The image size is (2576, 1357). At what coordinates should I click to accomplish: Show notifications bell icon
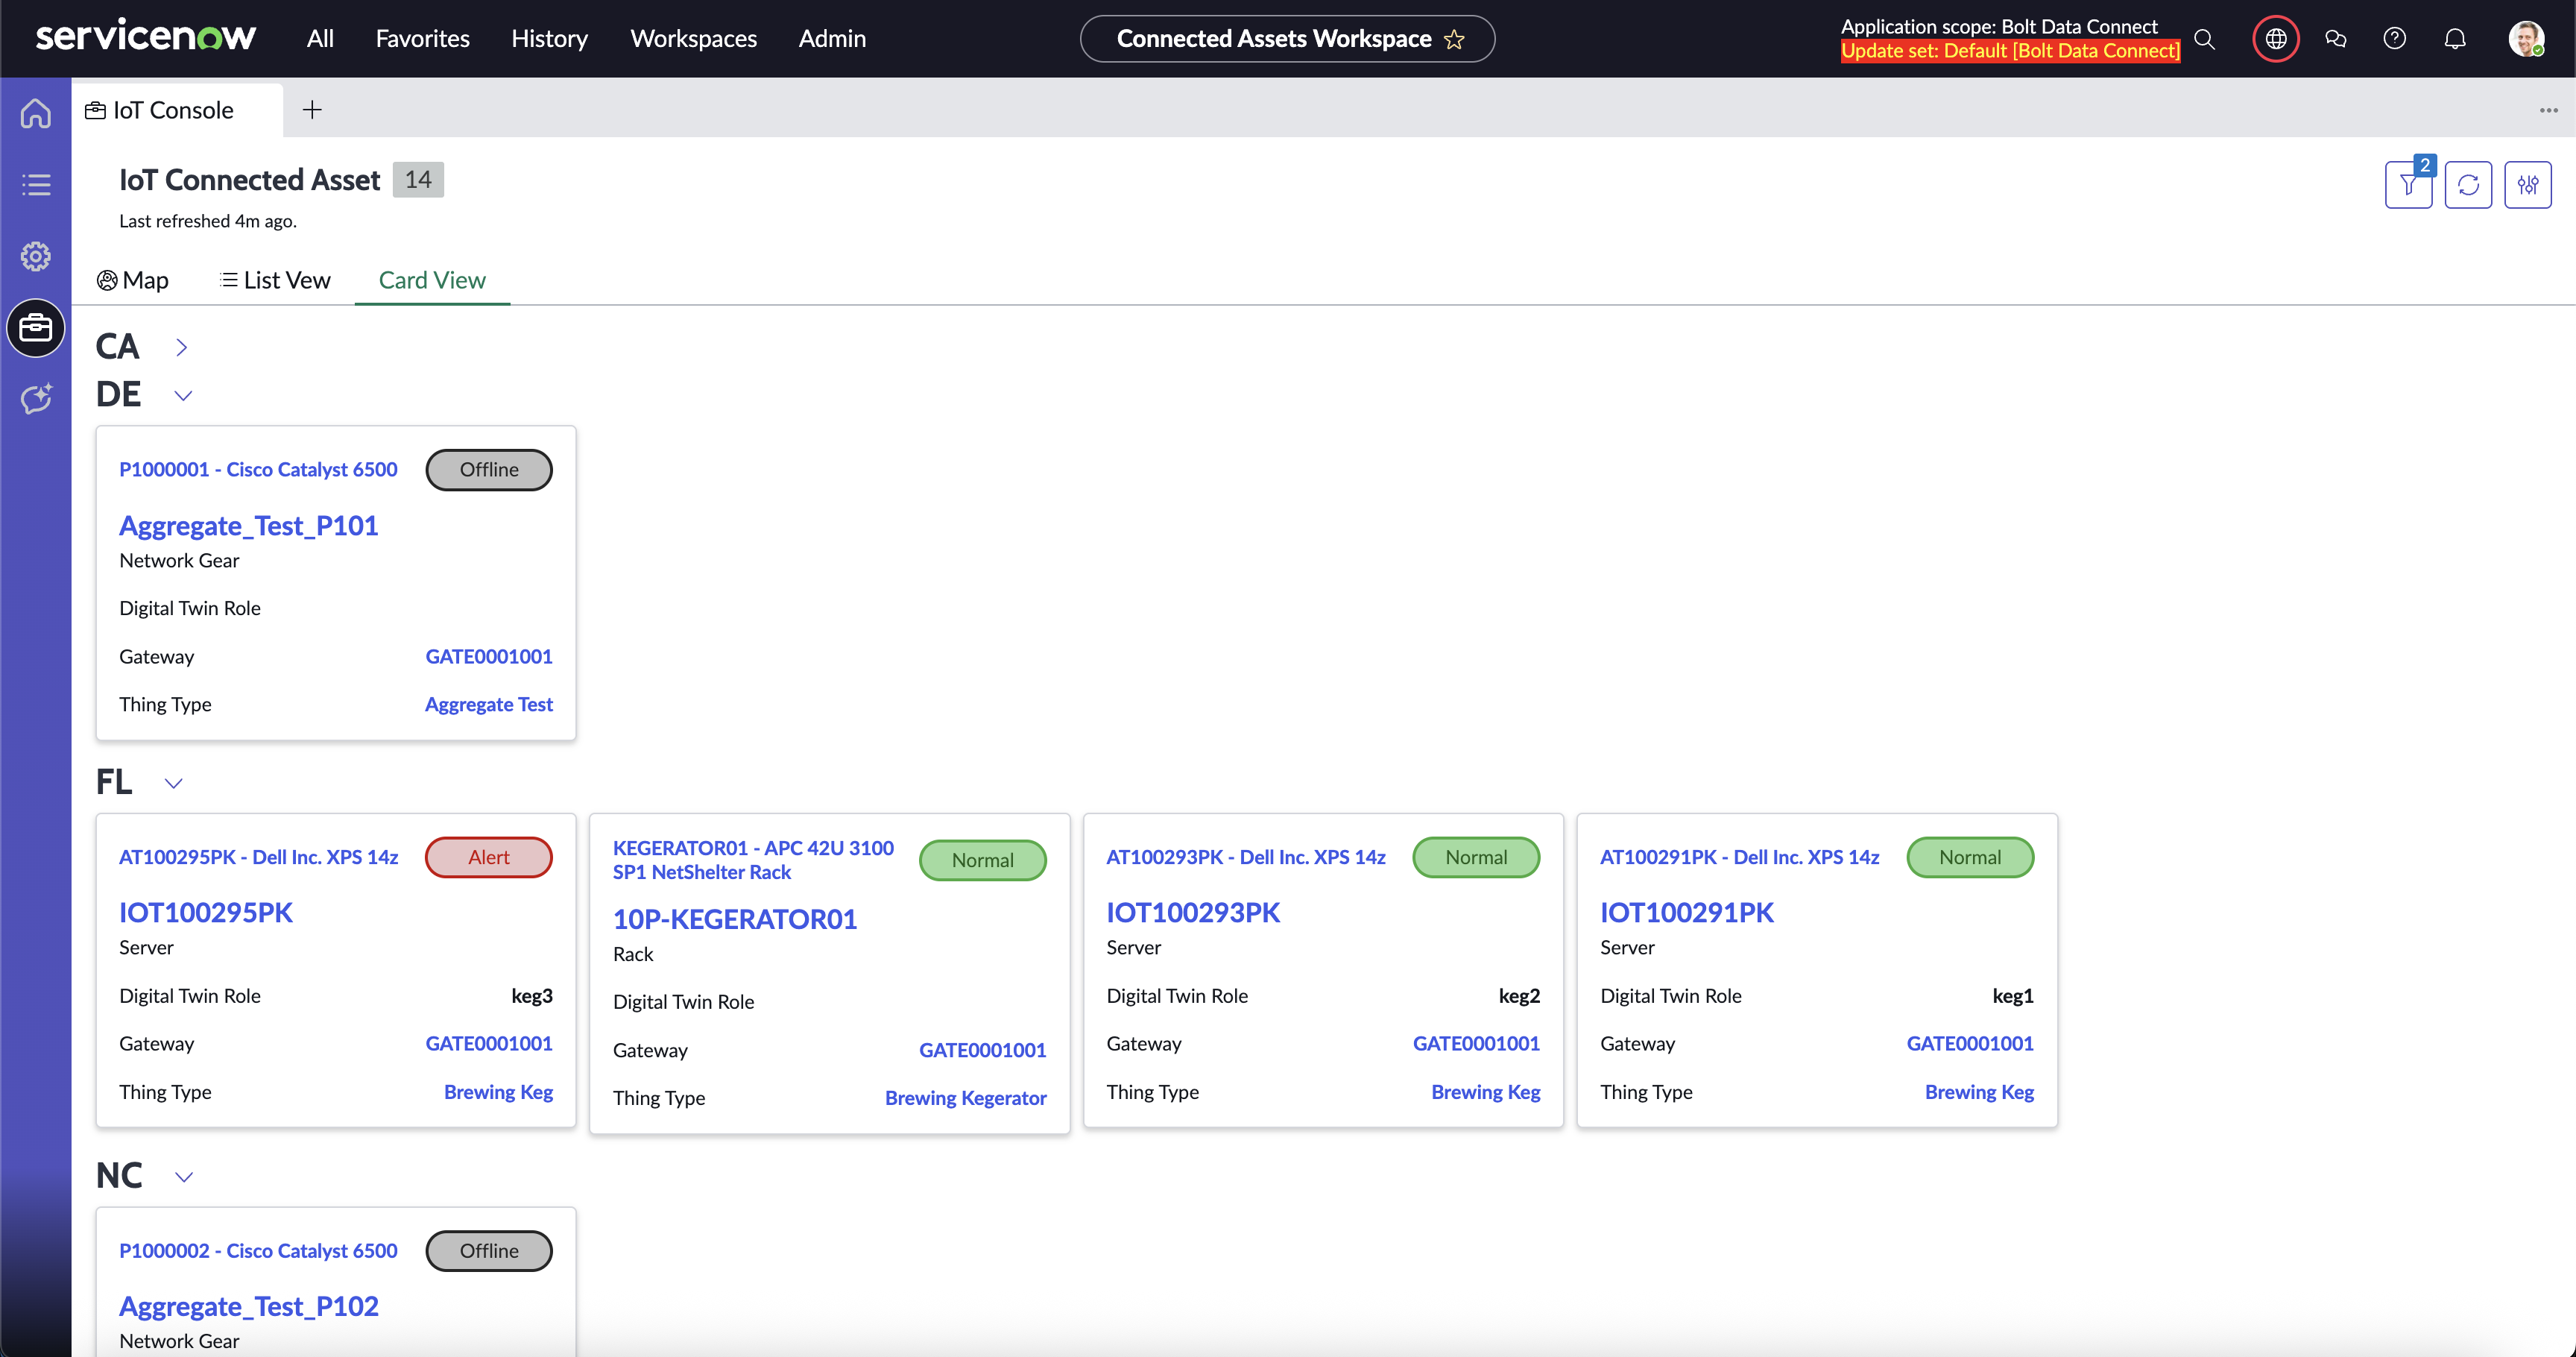(2455, 39)
